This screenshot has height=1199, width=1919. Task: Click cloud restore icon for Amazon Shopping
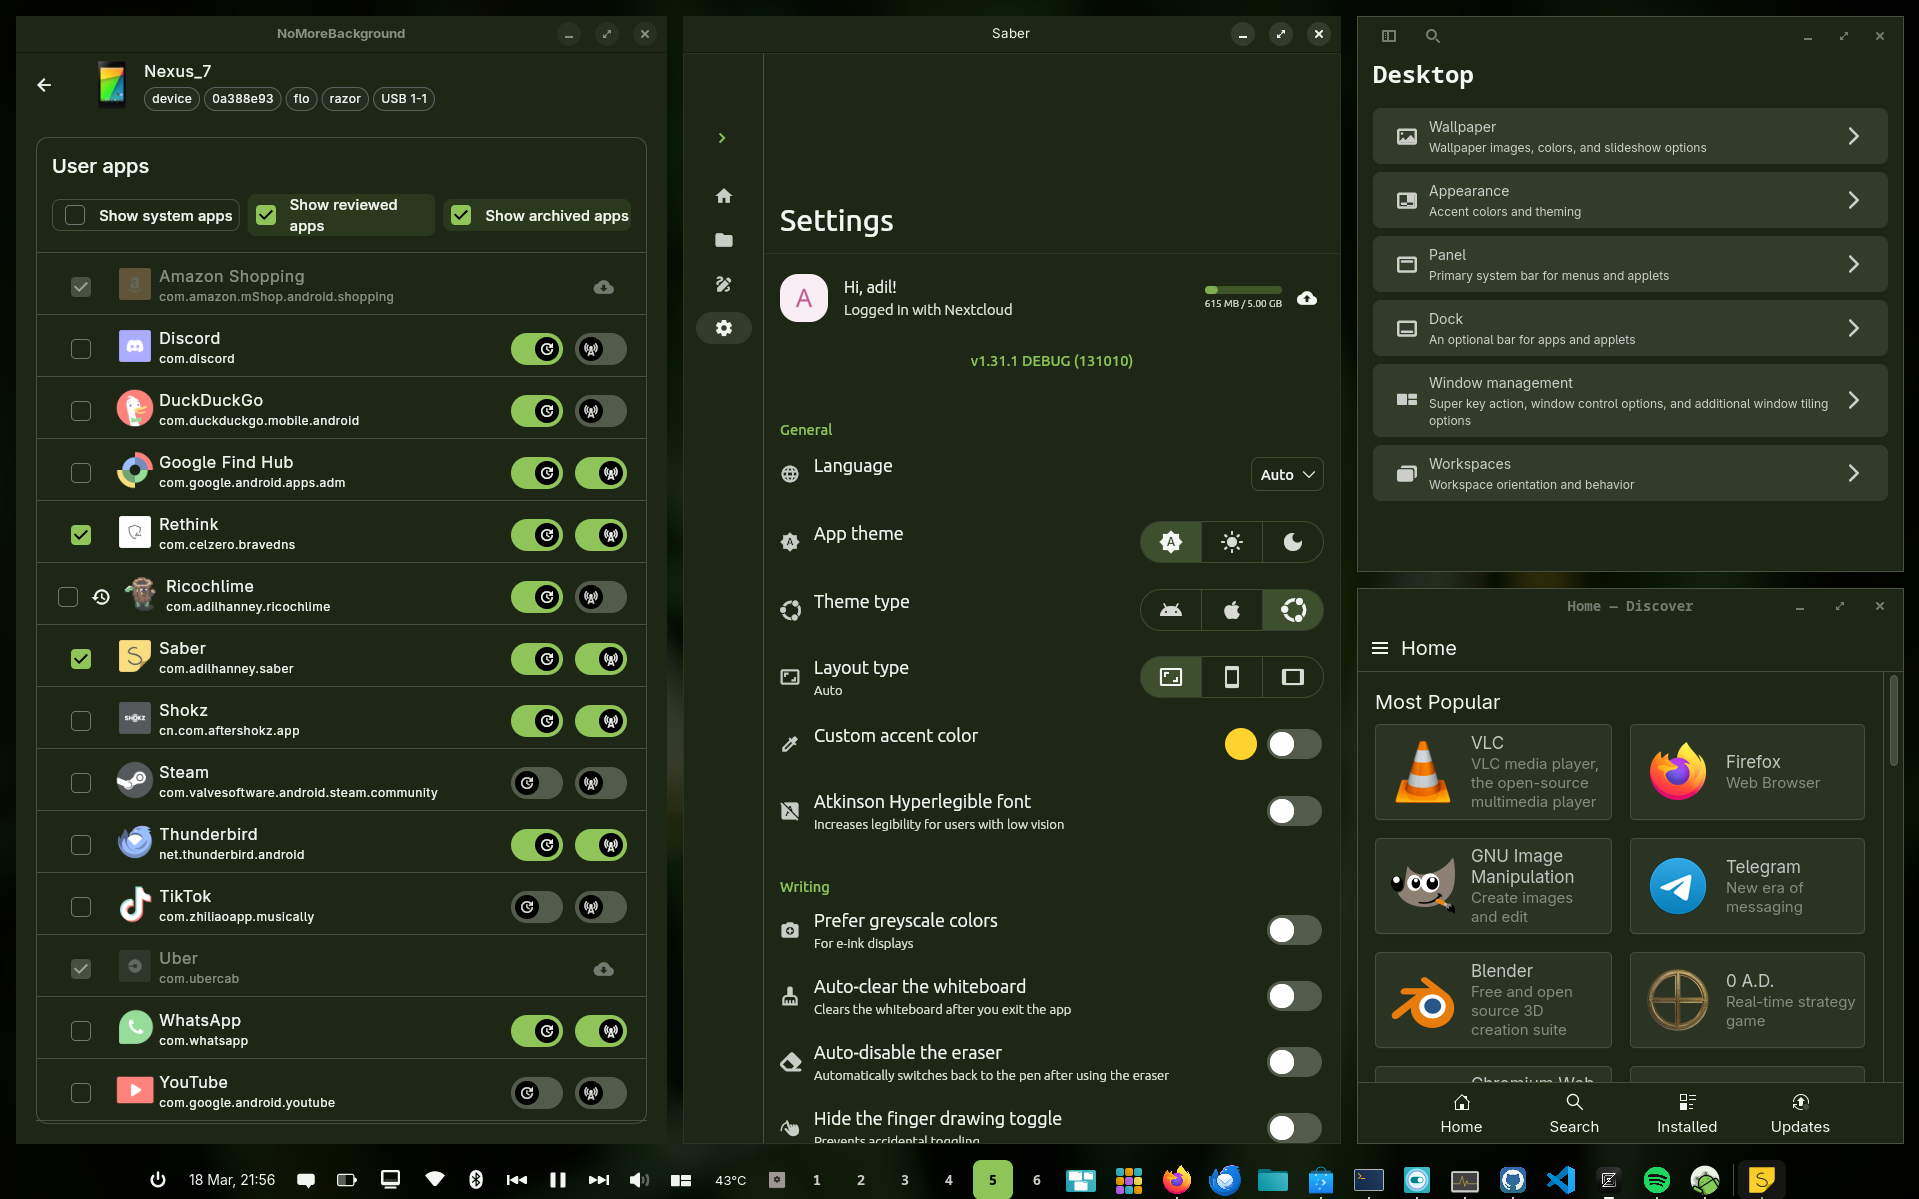[604, 287]
